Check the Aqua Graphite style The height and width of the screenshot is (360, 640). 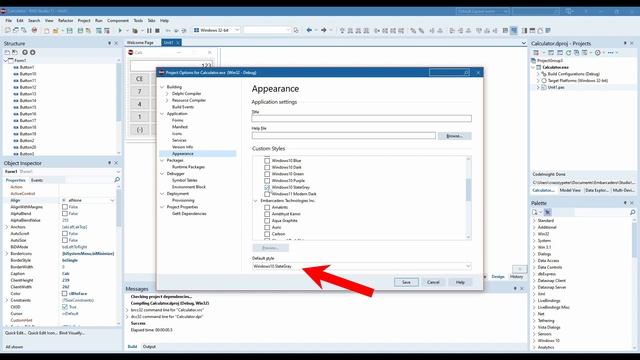point(267,220)
